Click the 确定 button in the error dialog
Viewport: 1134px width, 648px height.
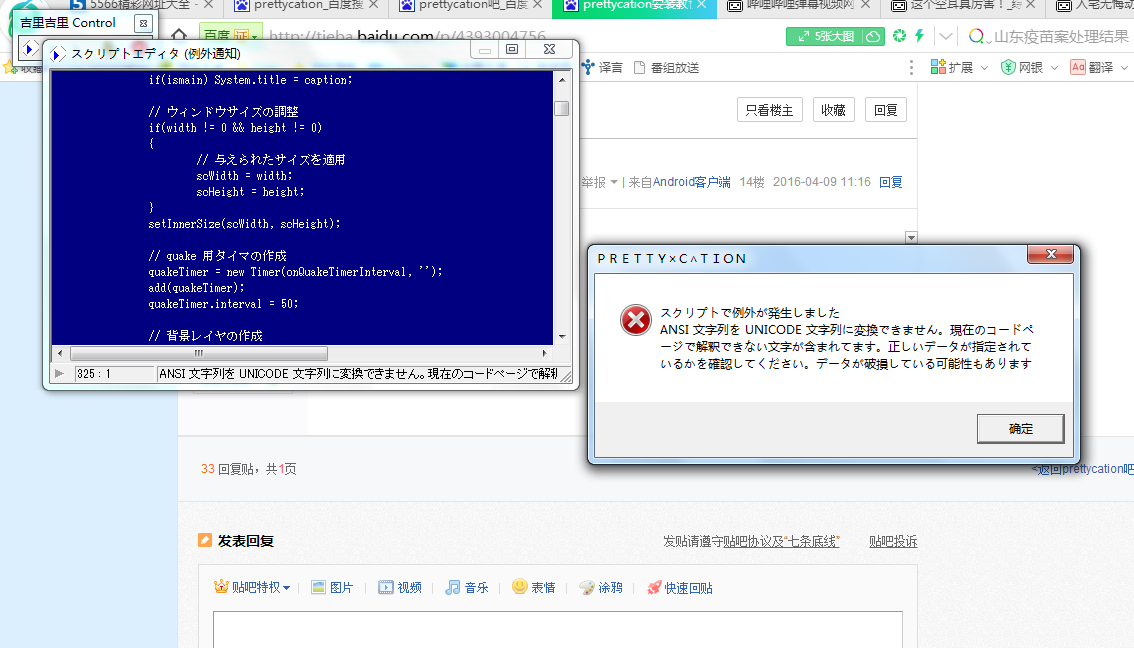1020,429
